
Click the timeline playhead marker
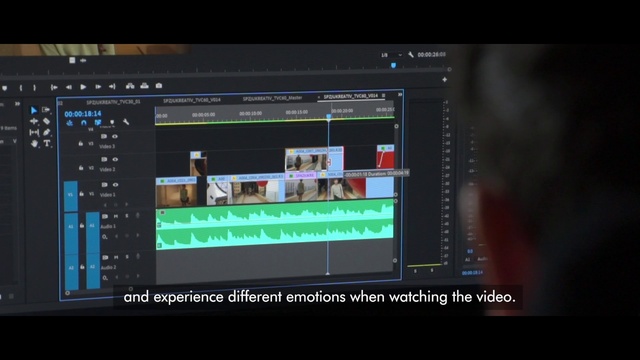329,117
